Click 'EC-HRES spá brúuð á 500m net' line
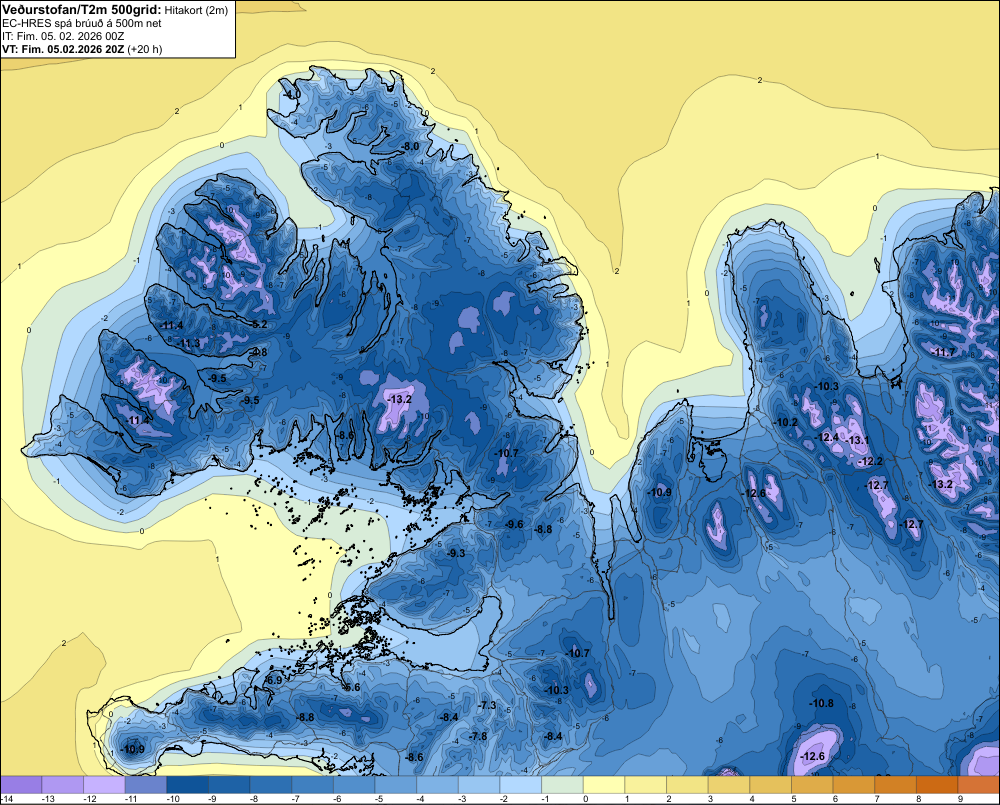Screen dimensions: 1000x805 (x=81, y=23)
